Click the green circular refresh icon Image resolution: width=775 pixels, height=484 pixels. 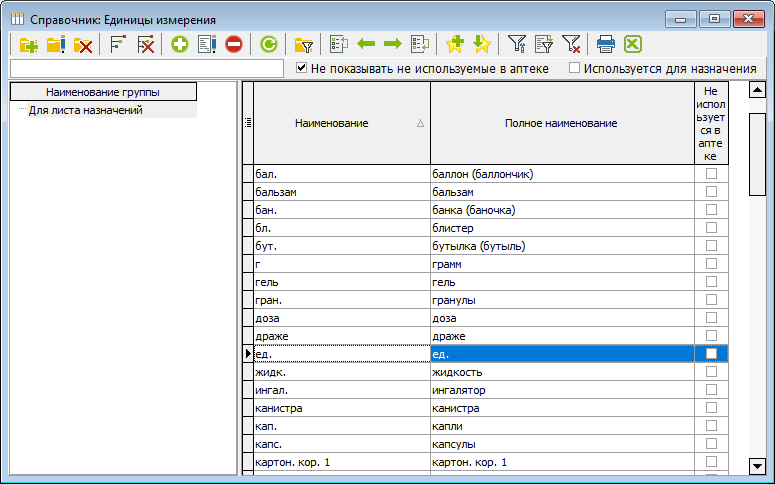[x=268, y=44]
